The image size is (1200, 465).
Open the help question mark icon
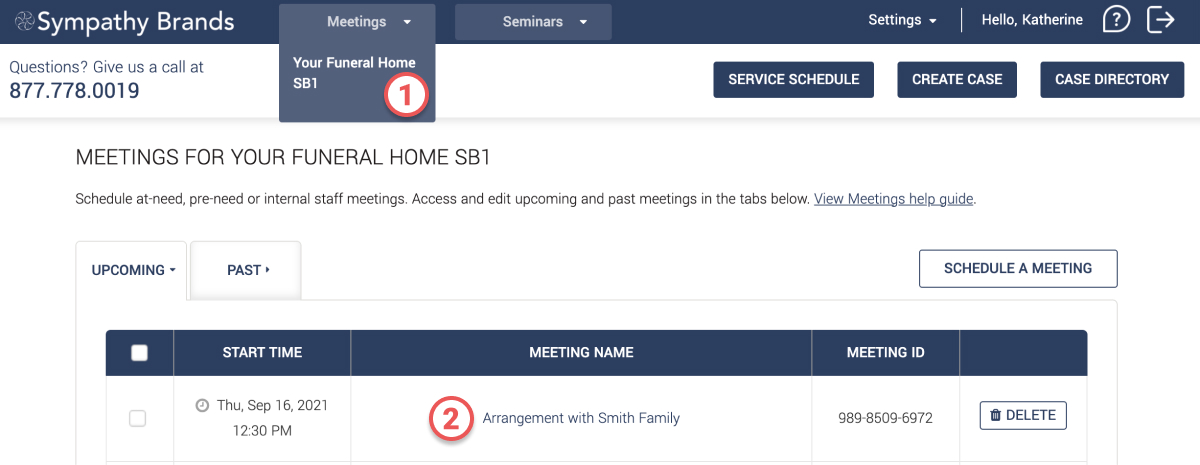pos(1116,20)
